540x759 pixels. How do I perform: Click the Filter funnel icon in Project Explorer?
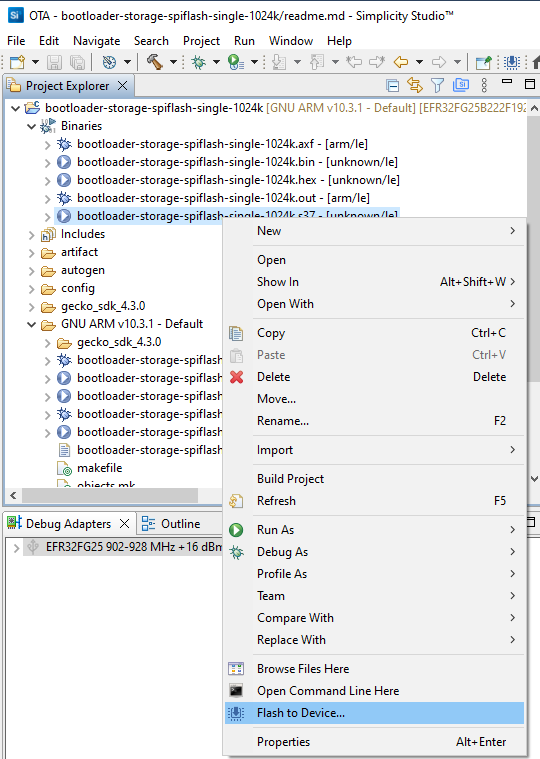(x=437, y=86)
